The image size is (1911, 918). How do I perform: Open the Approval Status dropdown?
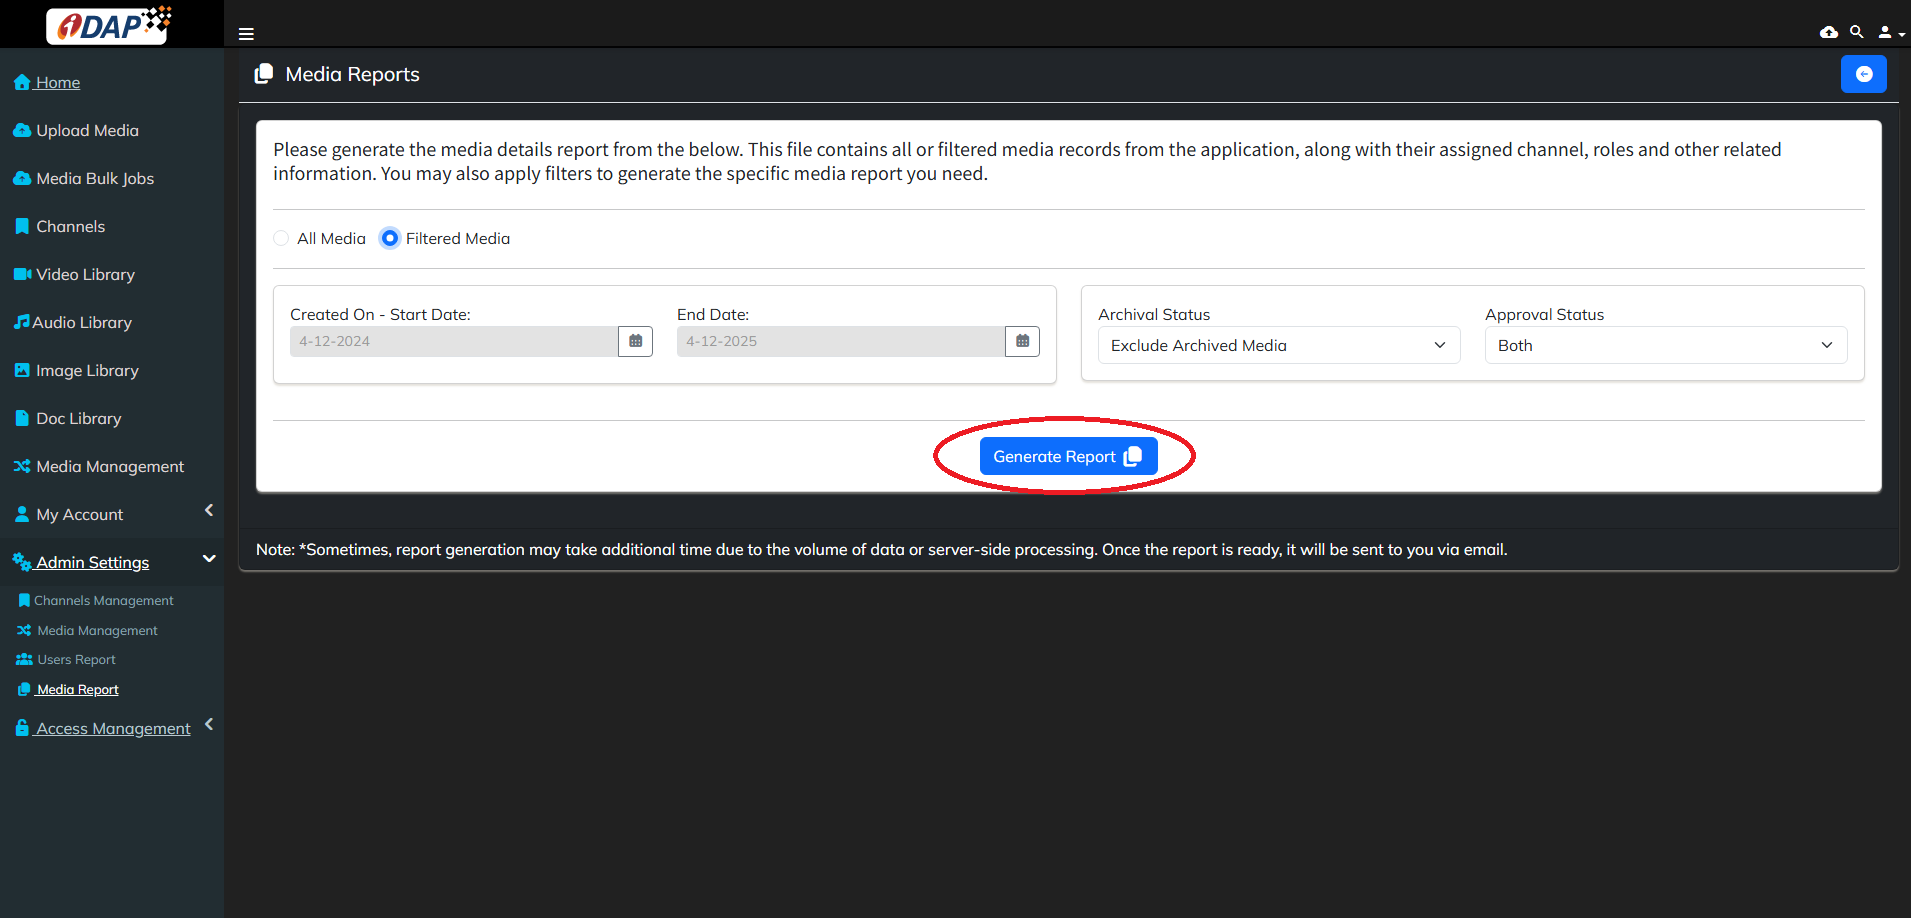tap(1665, 345)
